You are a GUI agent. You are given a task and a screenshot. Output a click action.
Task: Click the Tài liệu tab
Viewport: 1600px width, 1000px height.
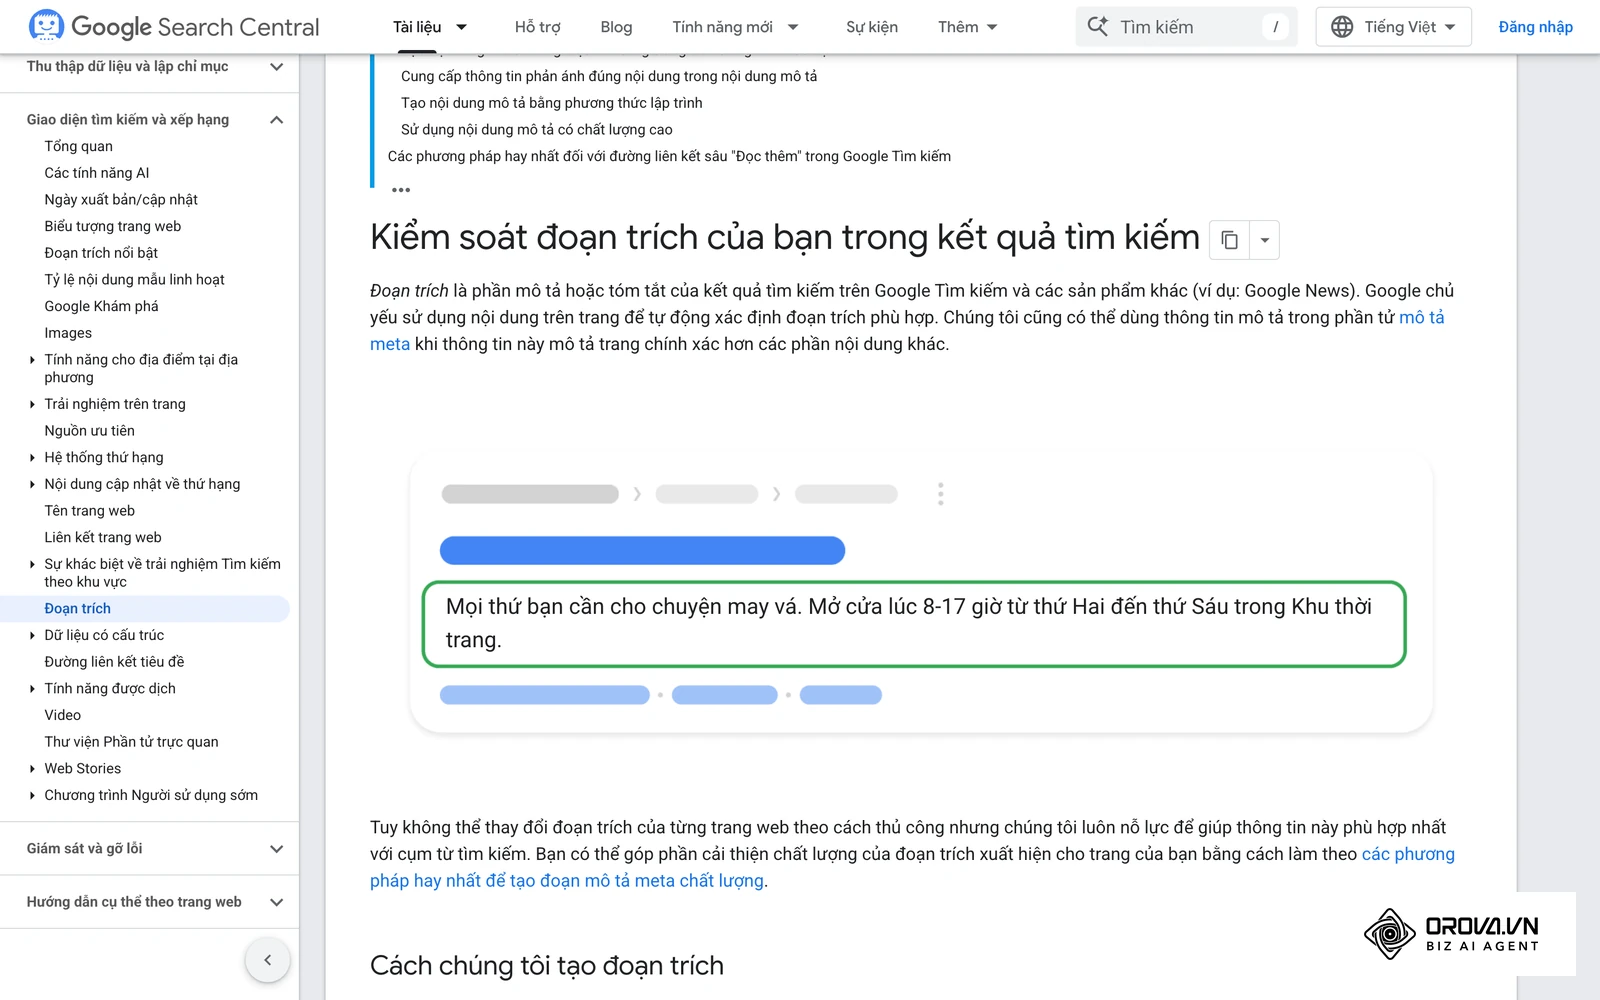point(417,27)
